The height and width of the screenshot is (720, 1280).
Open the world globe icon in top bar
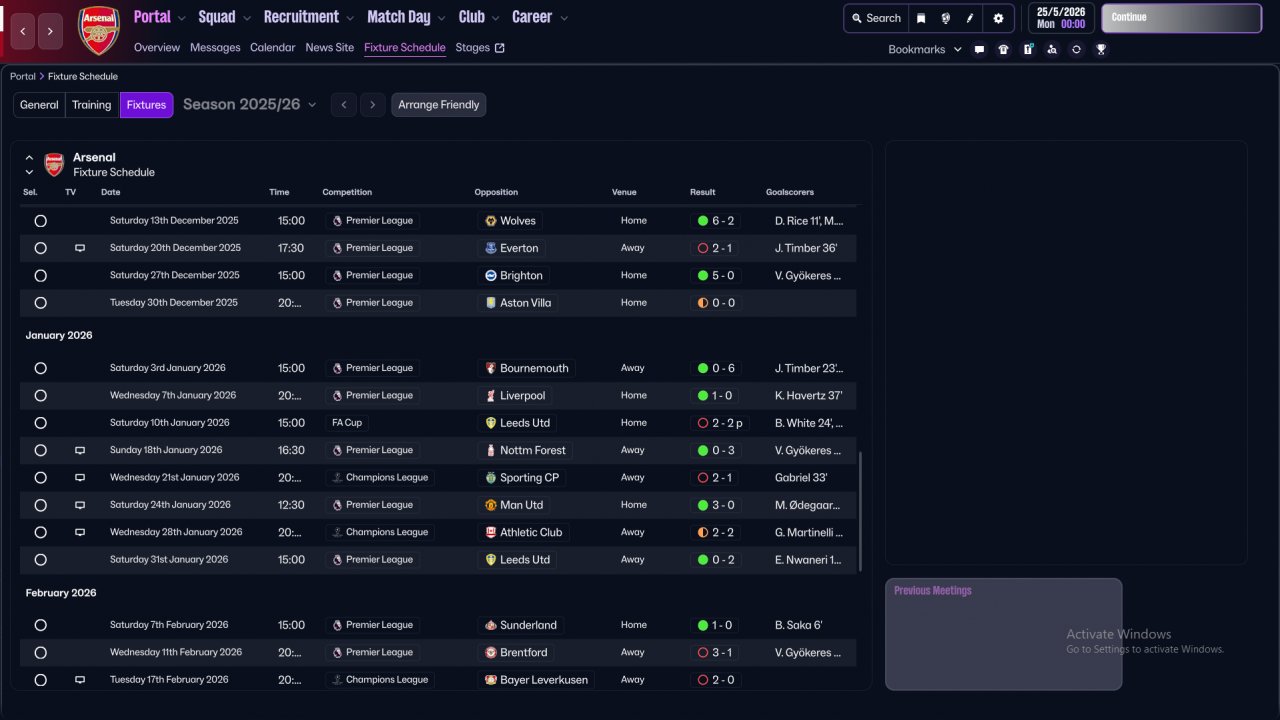(x=945, y=18)
